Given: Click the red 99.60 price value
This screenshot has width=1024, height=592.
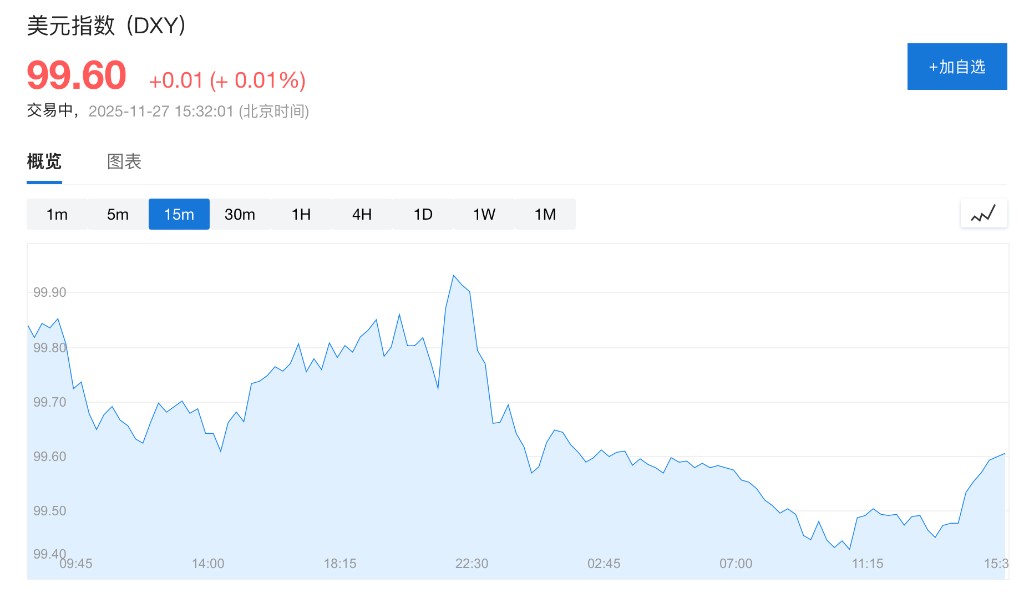Looking at the screenshot, I should click(x=77, y=77).
